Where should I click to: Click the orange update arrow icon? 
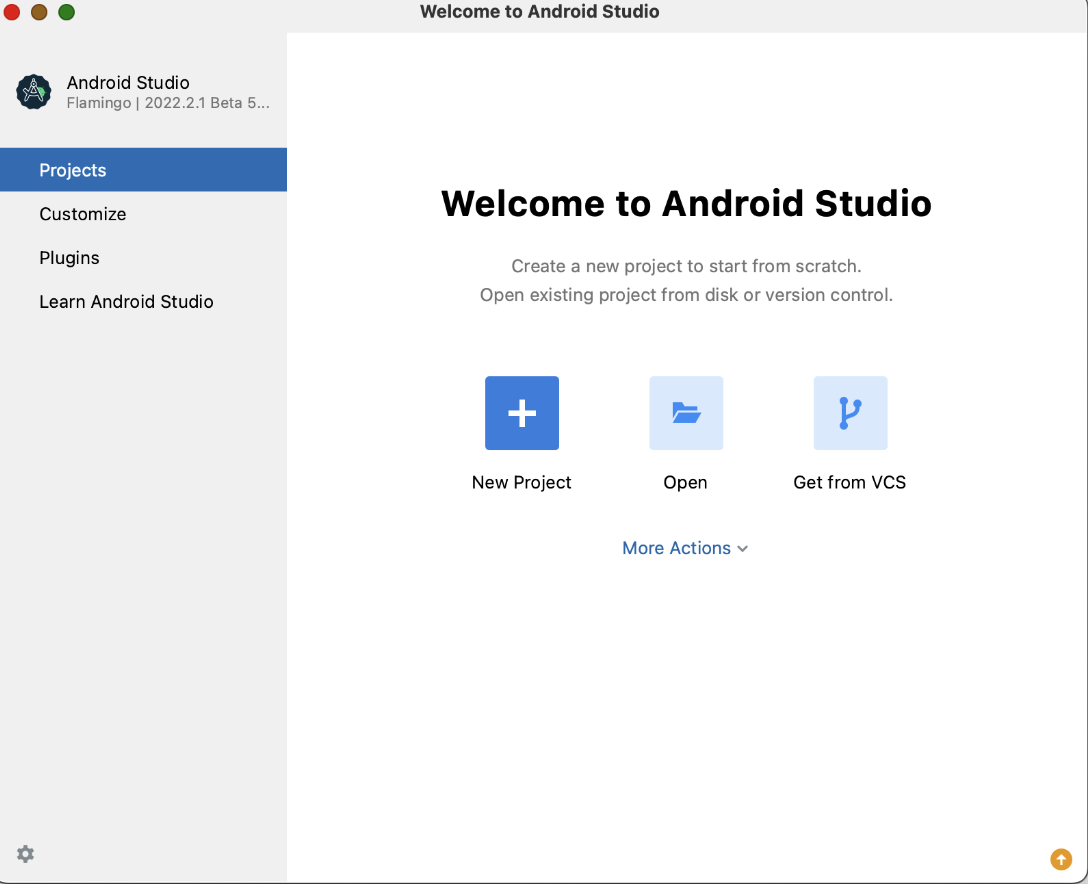point(1060,859)
